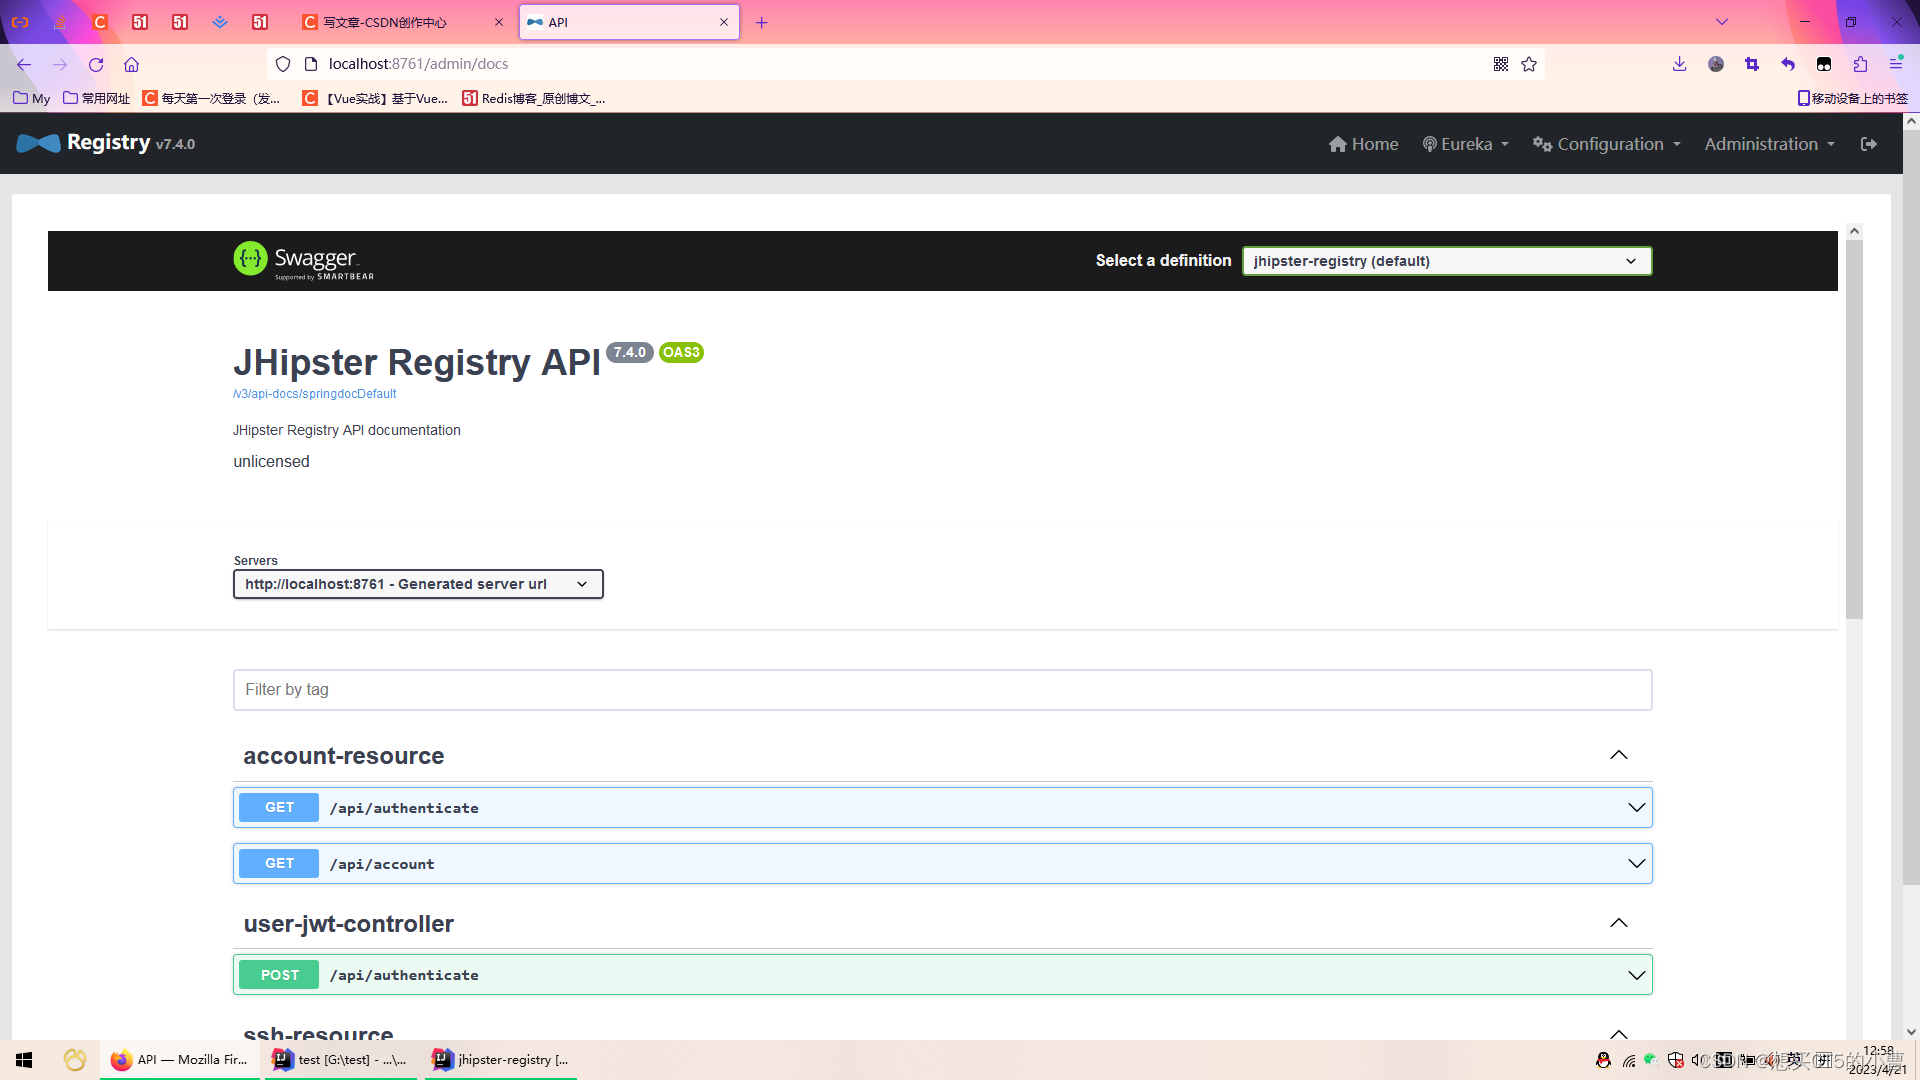Open the downloads panel
The height and width of the screenshot is (1080, 1920).
point(1679,64)
